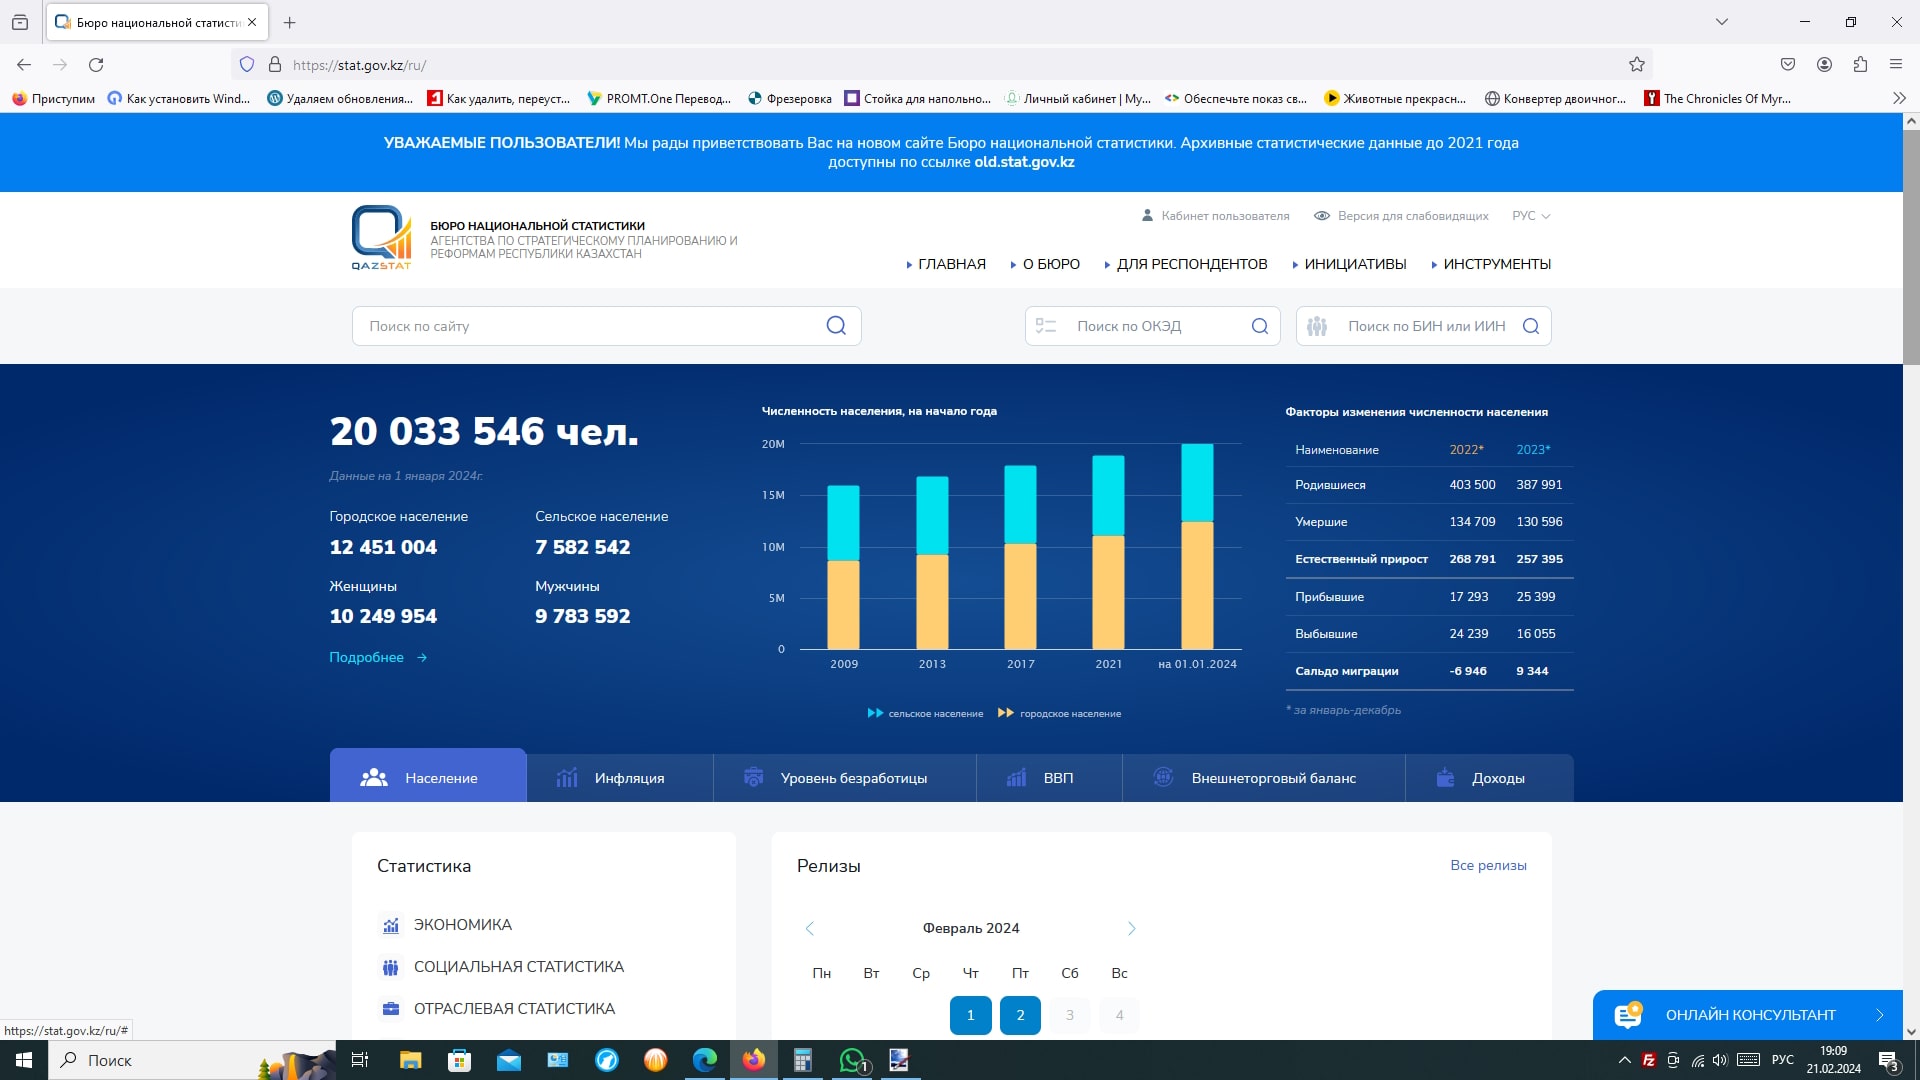This screenshot has height=1080, width=1920.
Task: Expand the ИНСТРУМЕНТЫ menu
Action: (1496, 264)
